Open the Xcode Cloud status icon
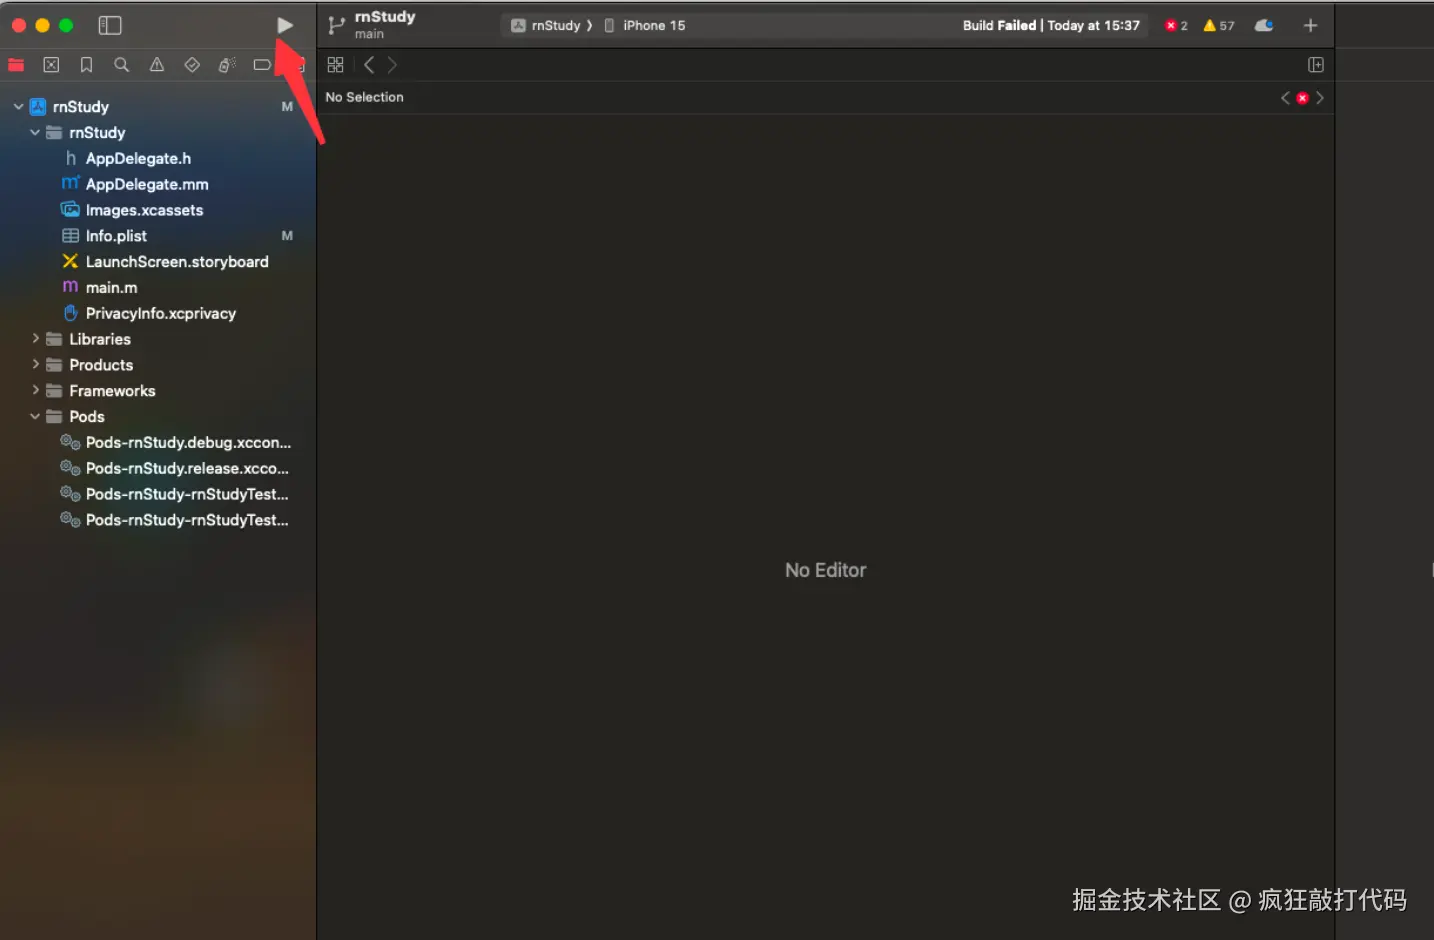The height and width of the screenshot is (940, 1434). (1264, 26)
